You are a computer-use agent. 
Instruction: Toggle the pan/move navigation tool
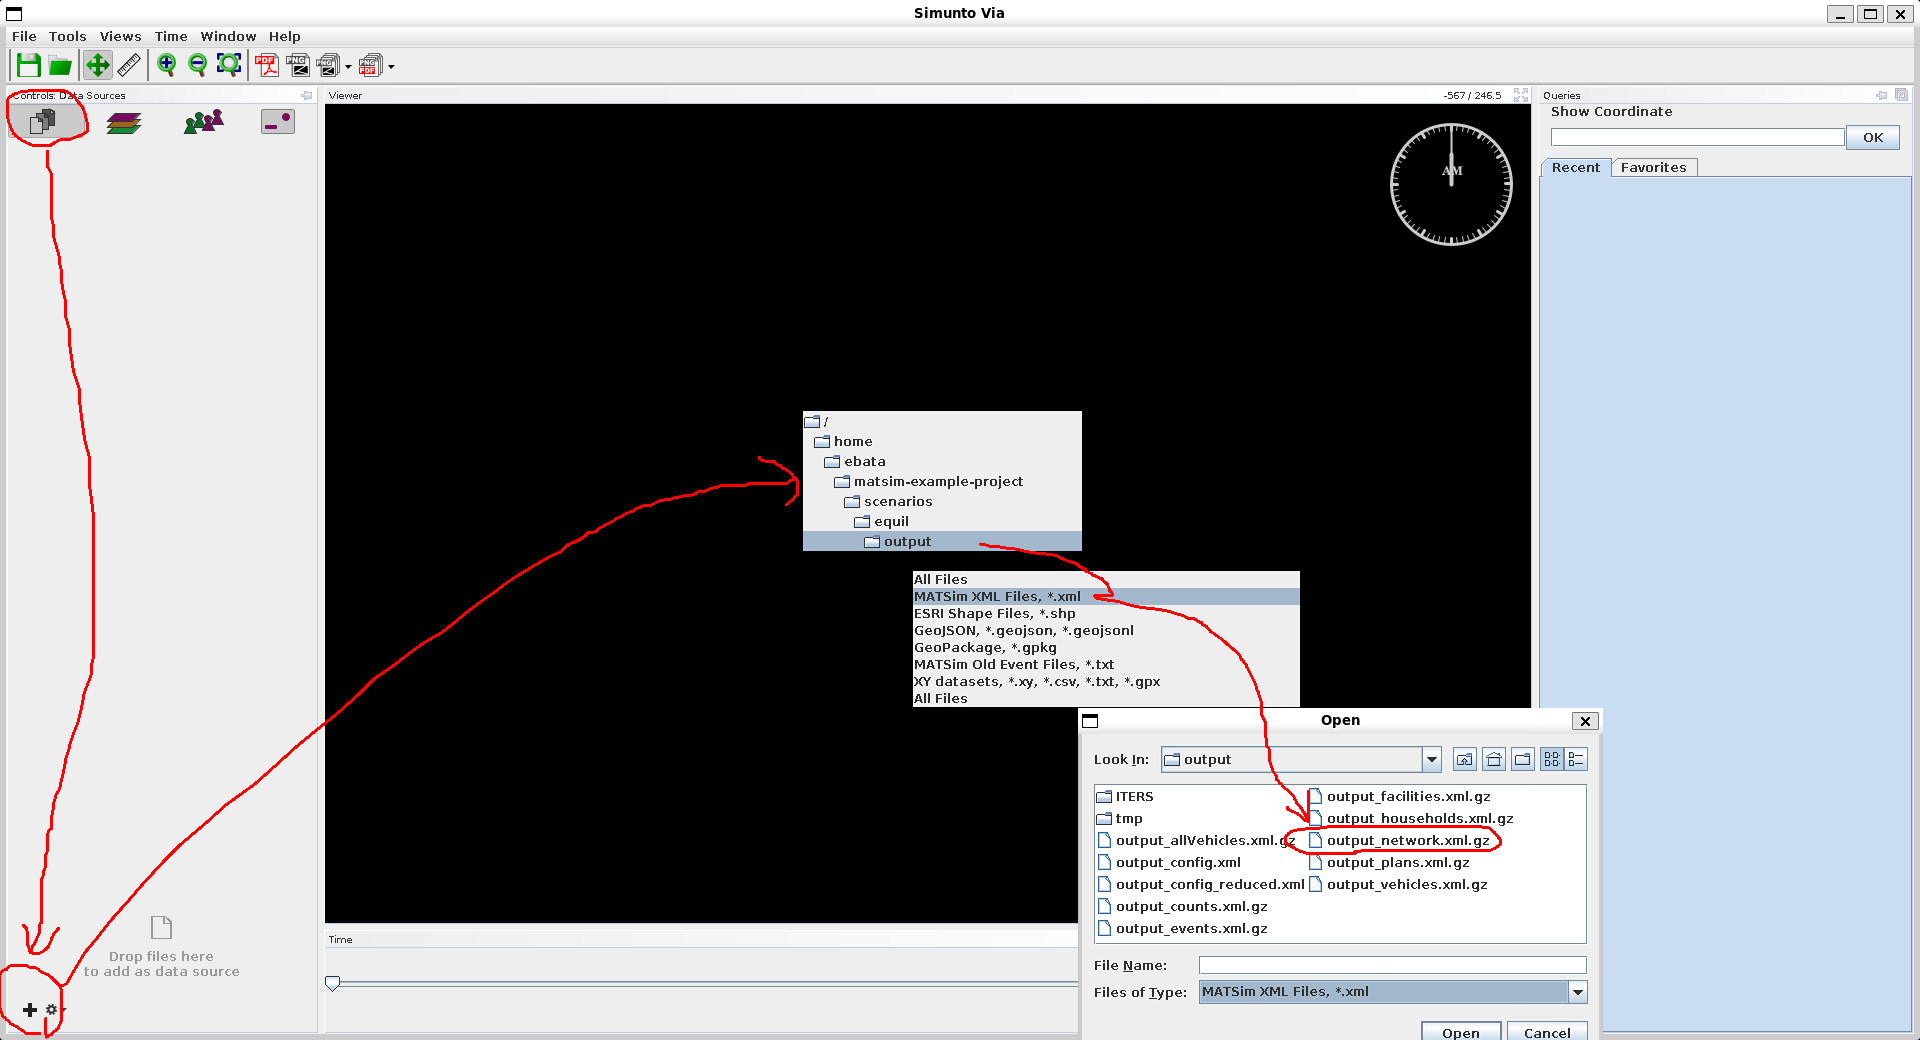click(97, 66)
